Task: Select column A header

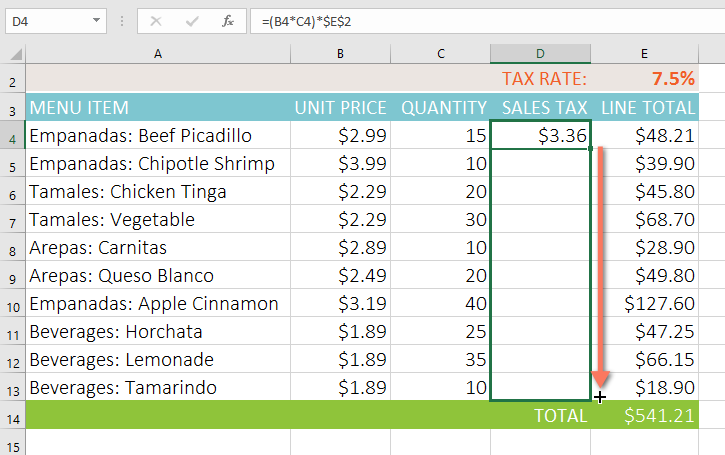Action: pyautogui.click(x=157, y=53)
